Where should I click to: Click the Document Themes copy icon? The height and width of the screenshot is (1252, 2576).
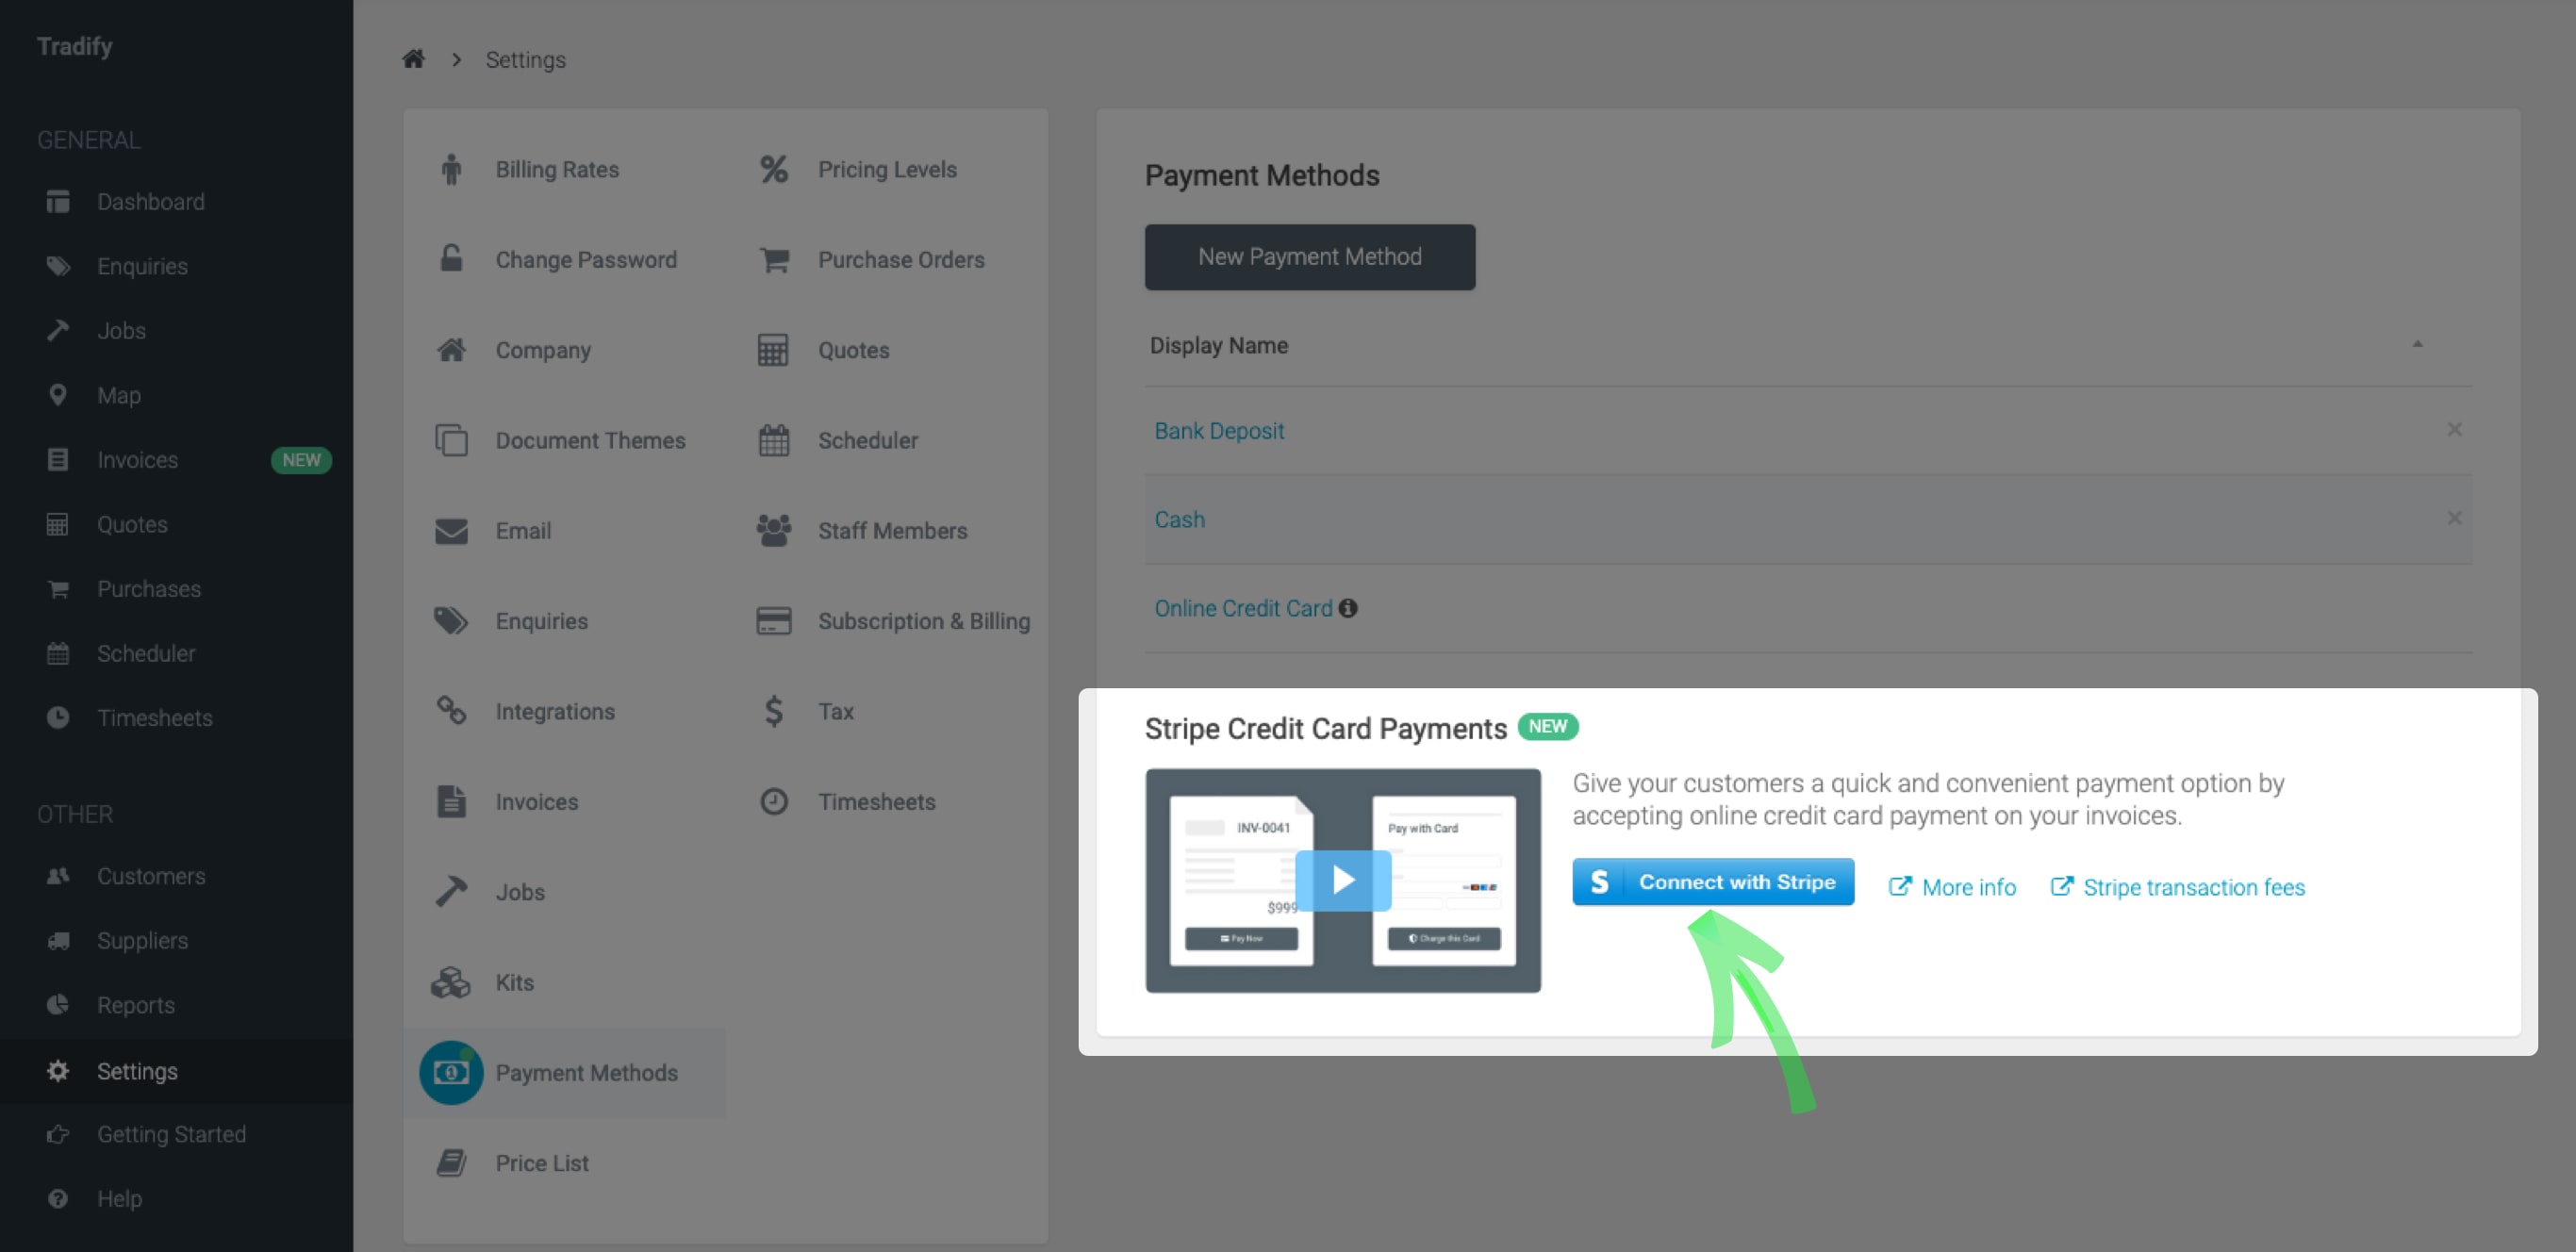click(451, 440)
